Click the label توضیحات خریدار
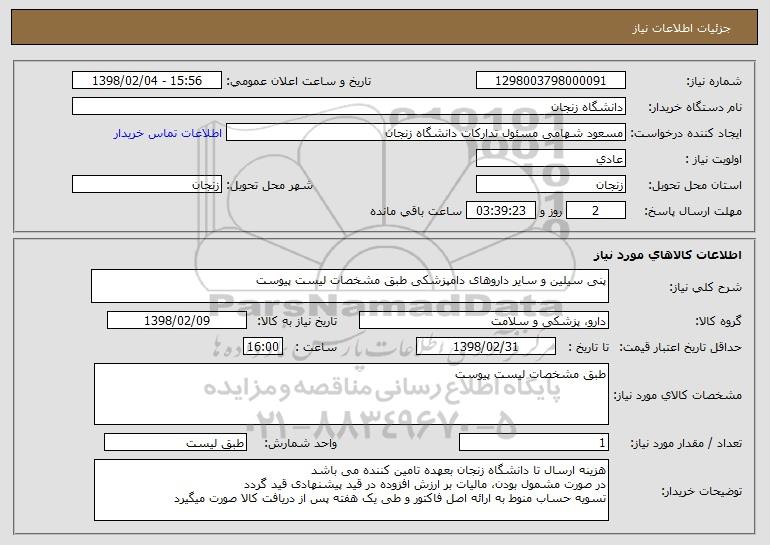Screen dimensions: 770x545 (701, 491)
